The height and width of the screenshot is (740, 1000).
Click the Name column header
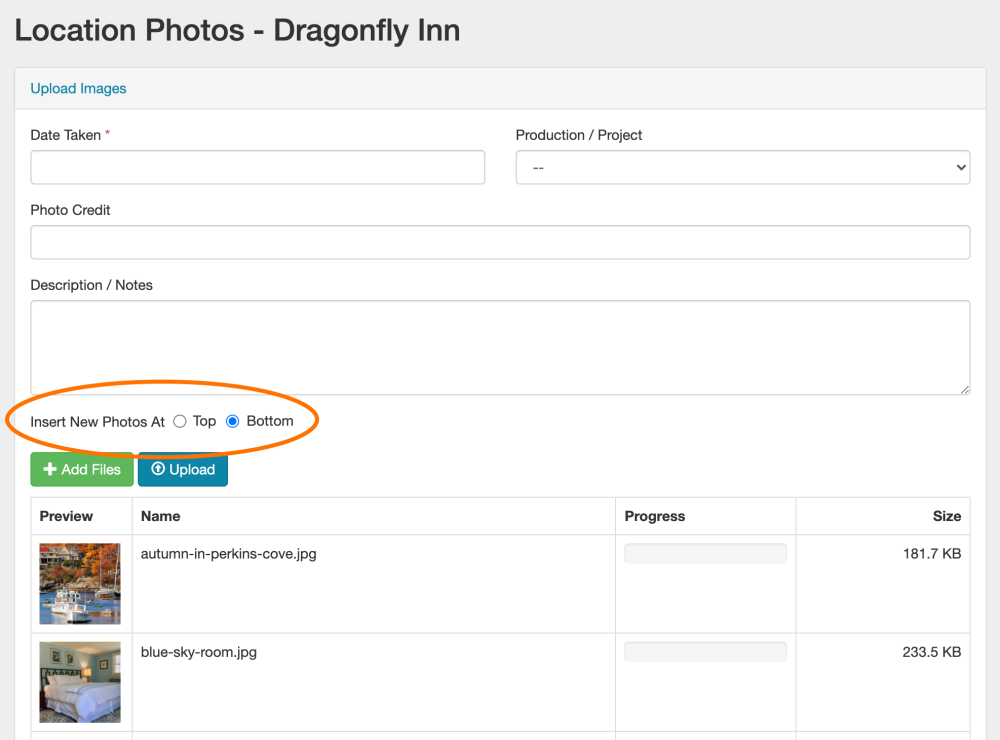coord(160,516)
